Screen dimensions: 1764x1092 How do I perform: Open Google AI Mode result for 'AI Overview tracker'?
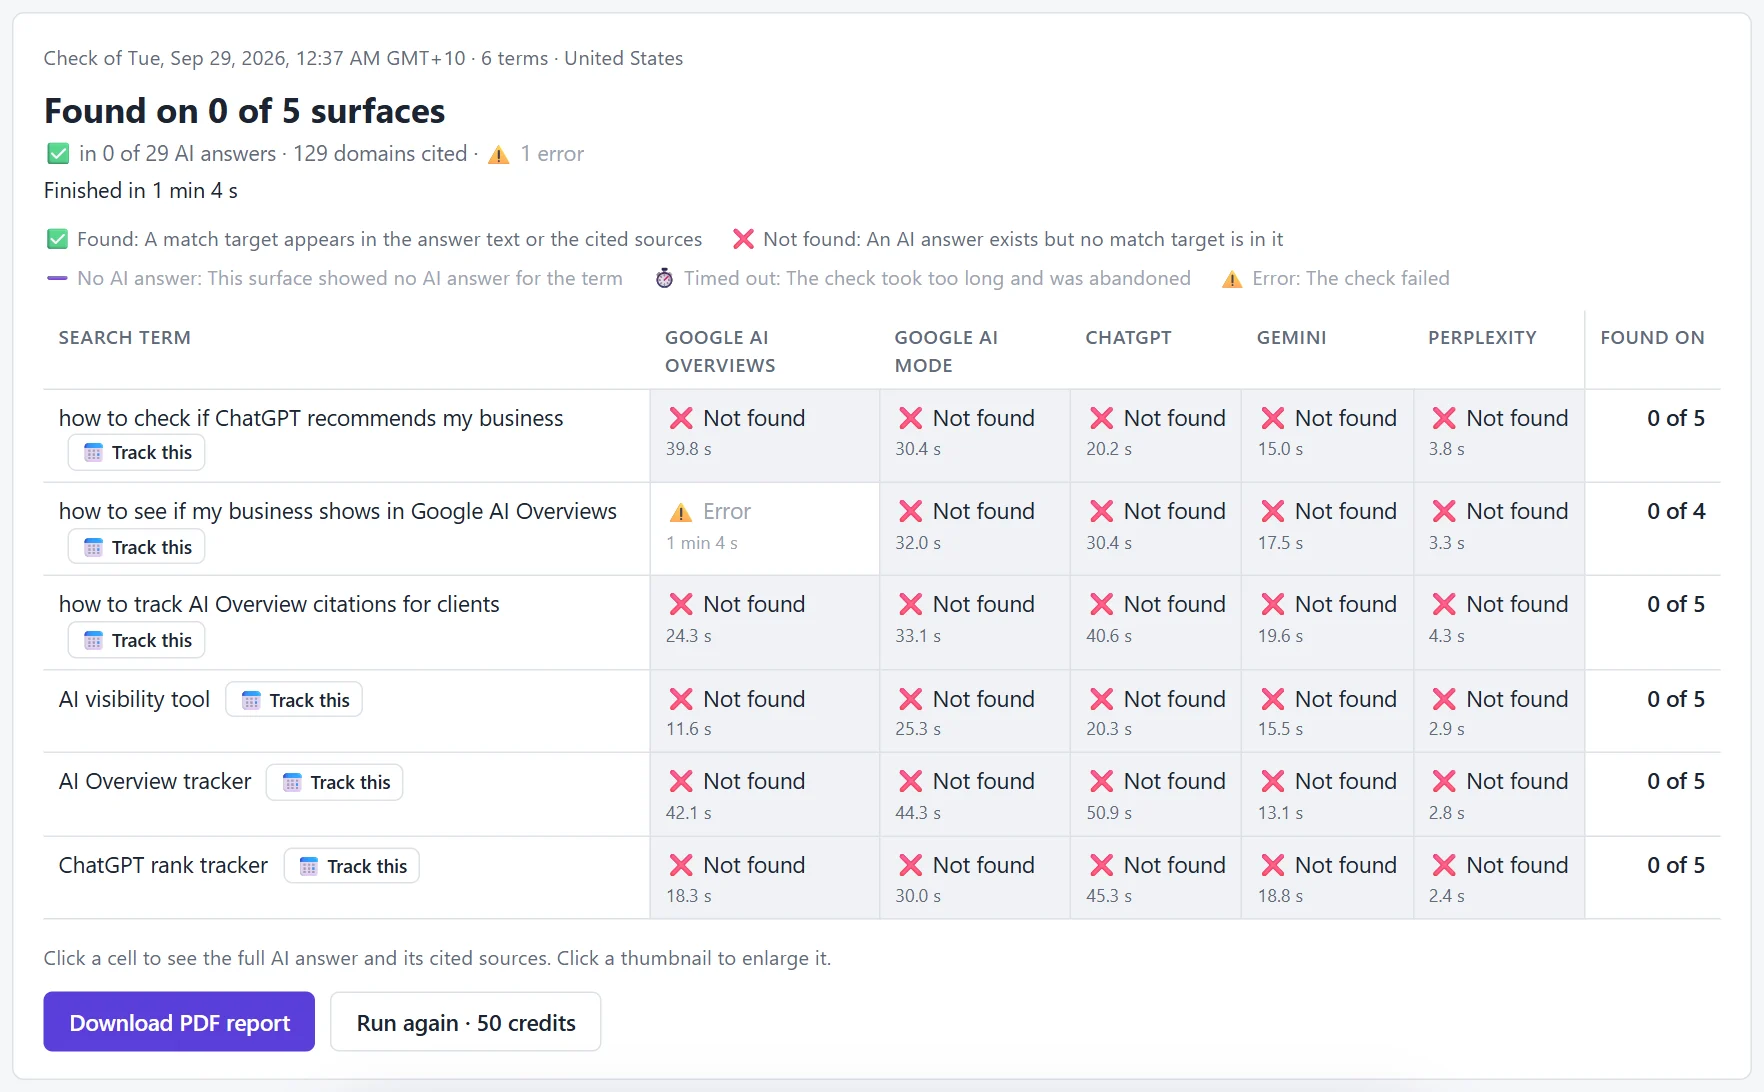[x=975, y=794]
